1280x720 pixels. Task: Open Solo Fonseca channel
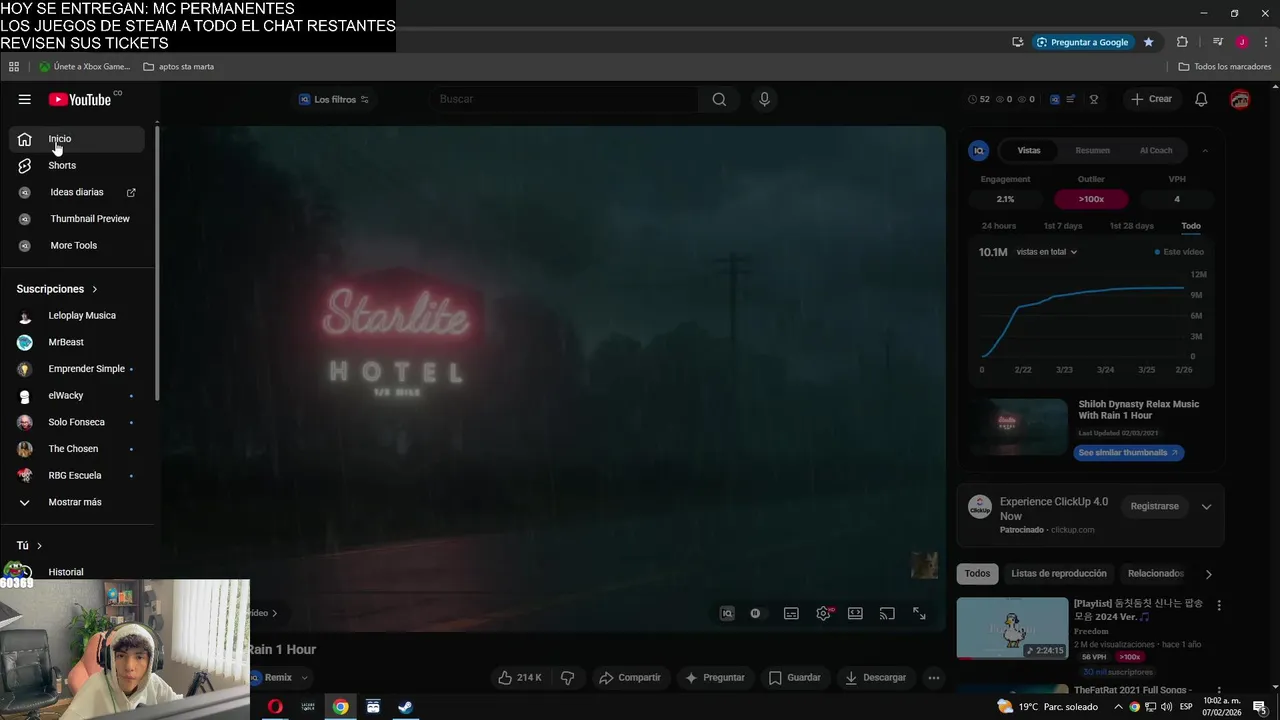coord(77,422)
